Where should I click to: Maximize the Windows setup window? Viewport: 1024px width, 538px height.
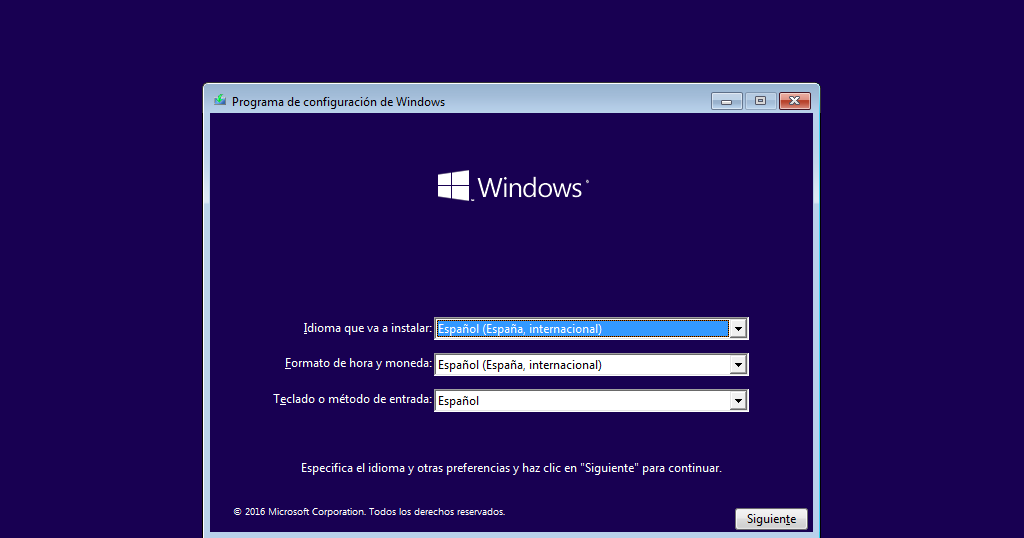760,101
